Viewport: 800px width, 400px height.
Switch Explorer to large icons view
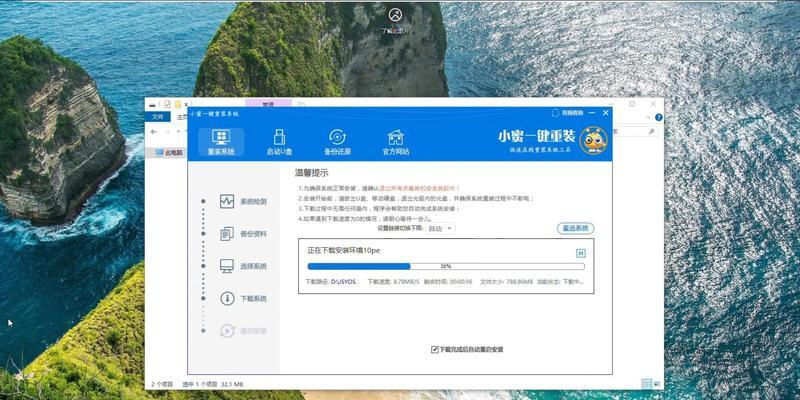coord(657,384)
